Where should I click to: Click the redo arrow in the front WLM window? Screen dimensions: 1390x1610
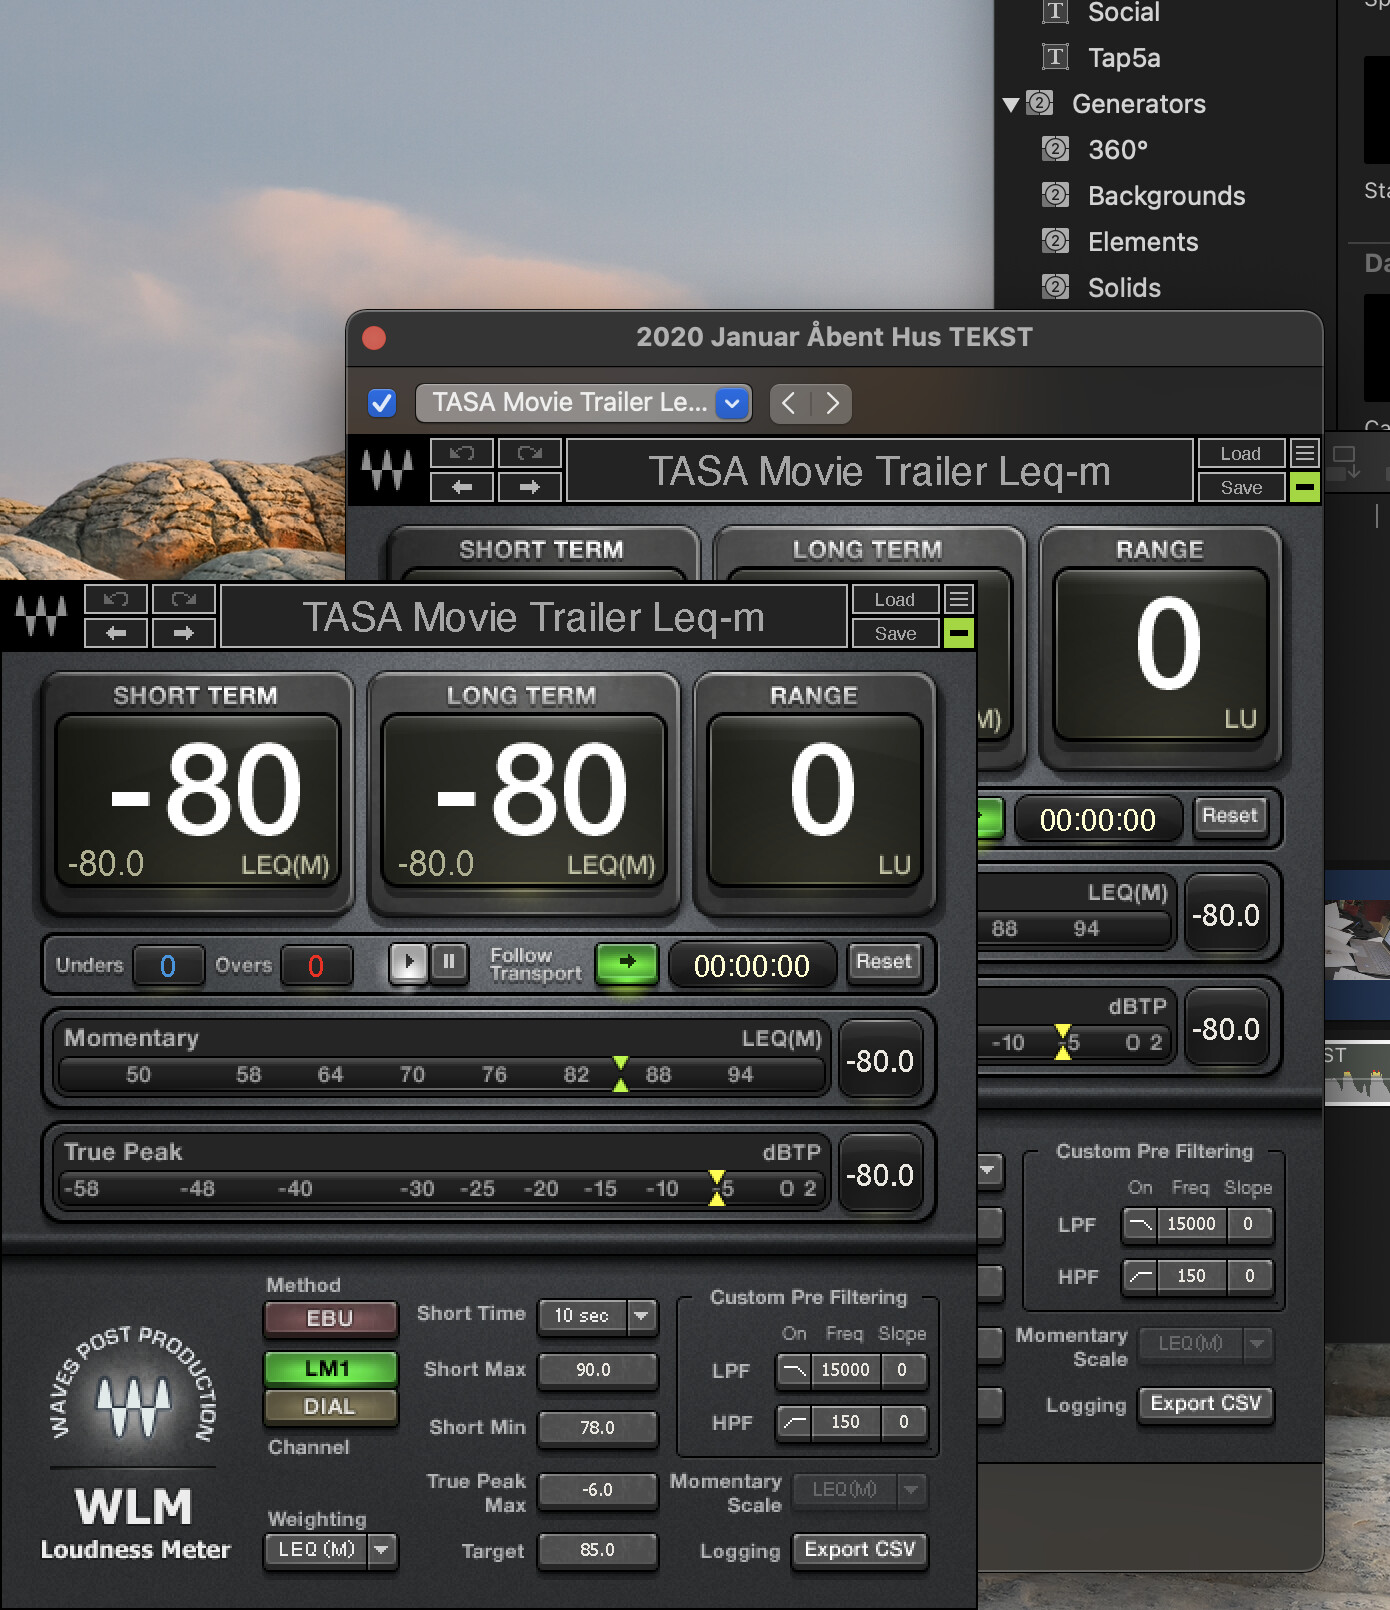tap(183, 599)
